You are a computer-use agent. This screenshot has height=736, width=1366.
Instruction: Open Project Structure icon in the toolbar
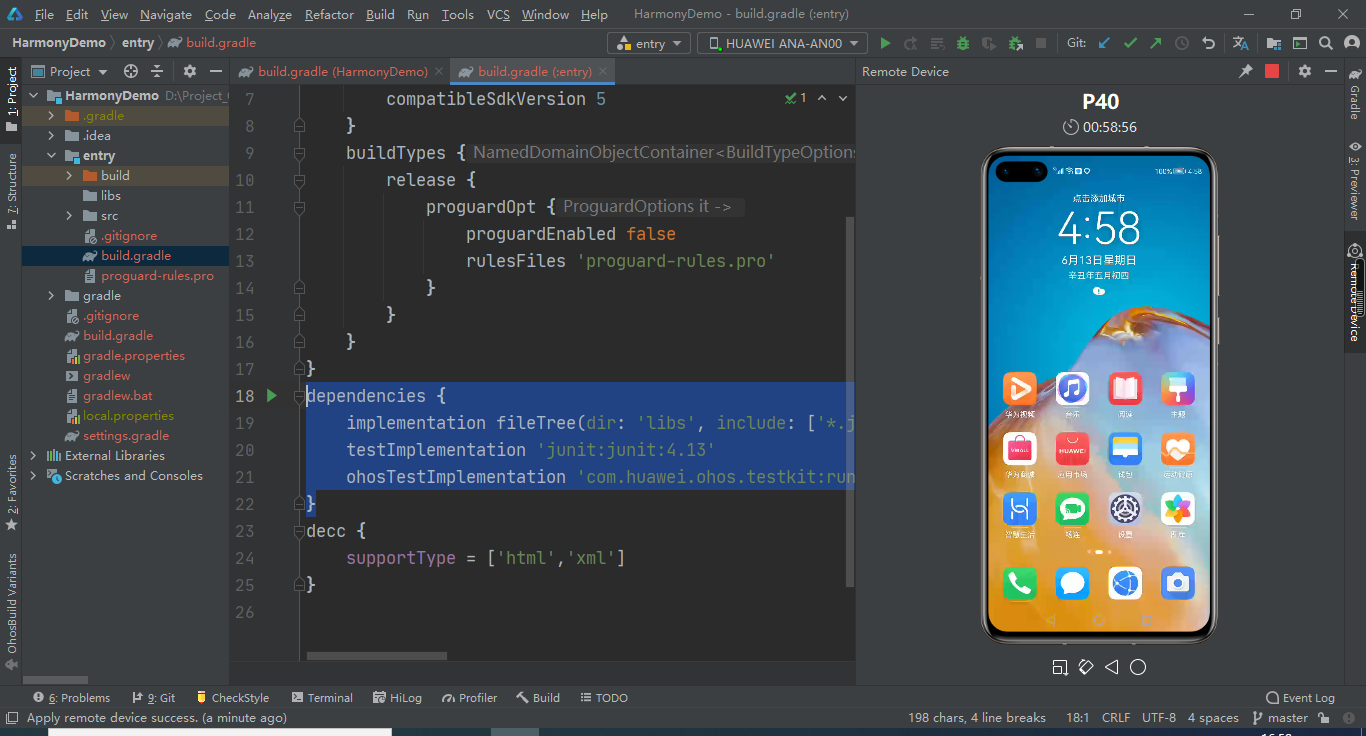1274,43
